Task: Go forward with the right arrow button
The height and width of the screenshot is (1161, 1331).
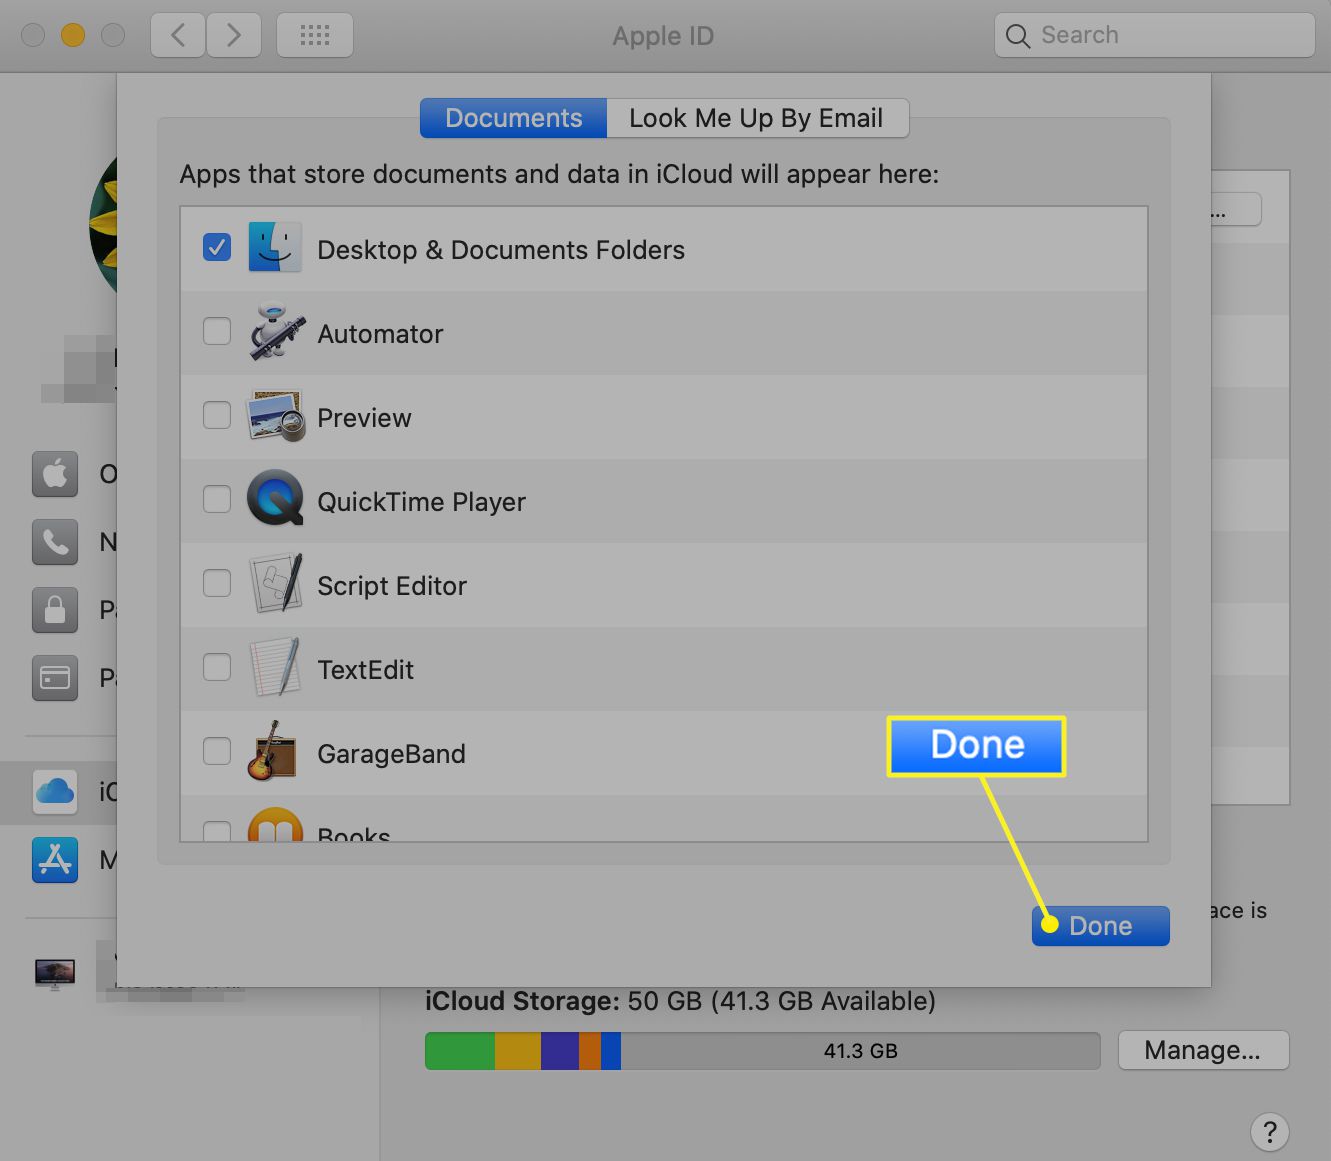Action: coord(234,36)
